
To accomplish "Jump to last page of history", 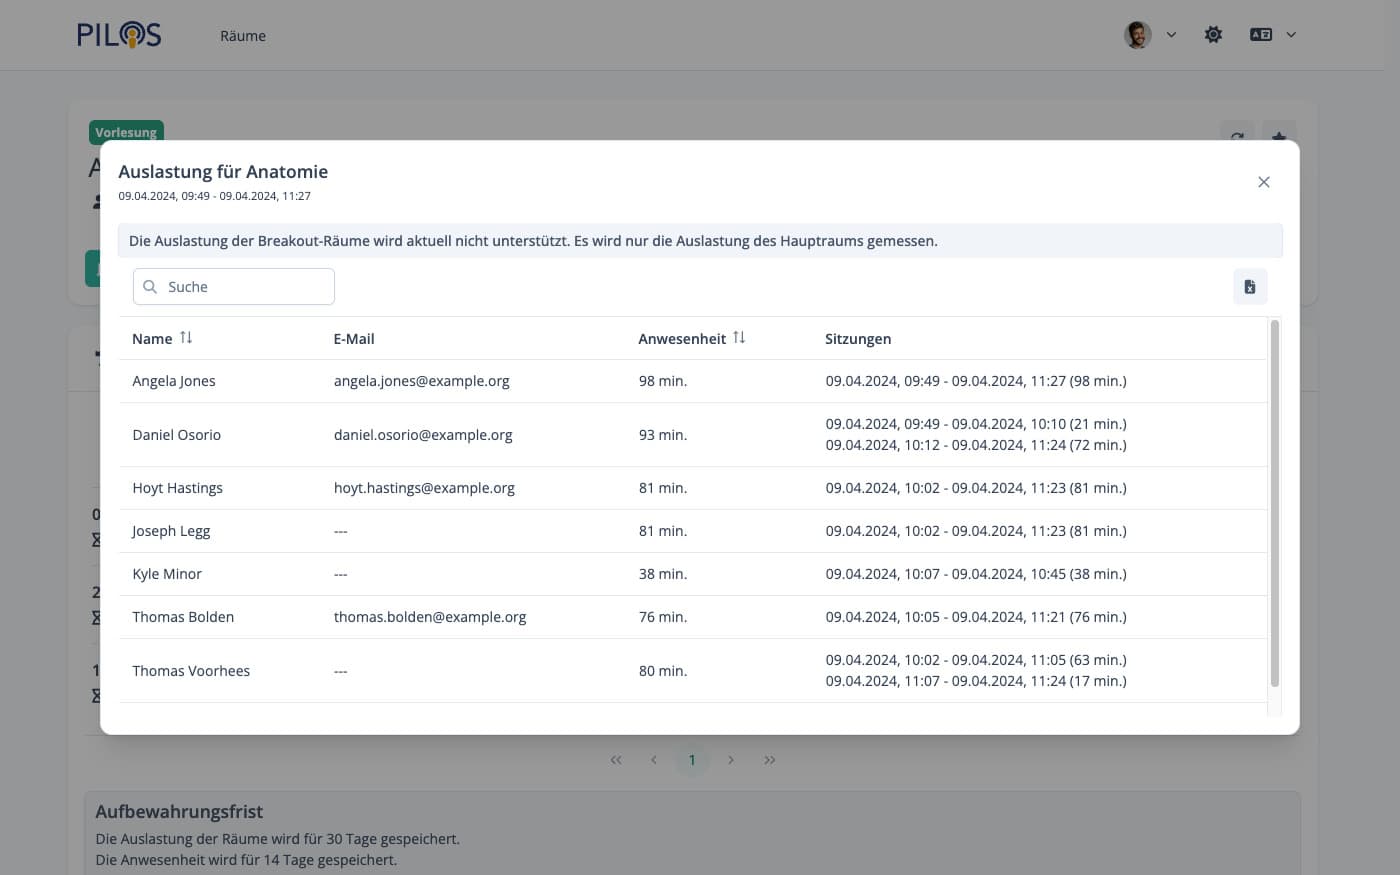I will (769, 760).
